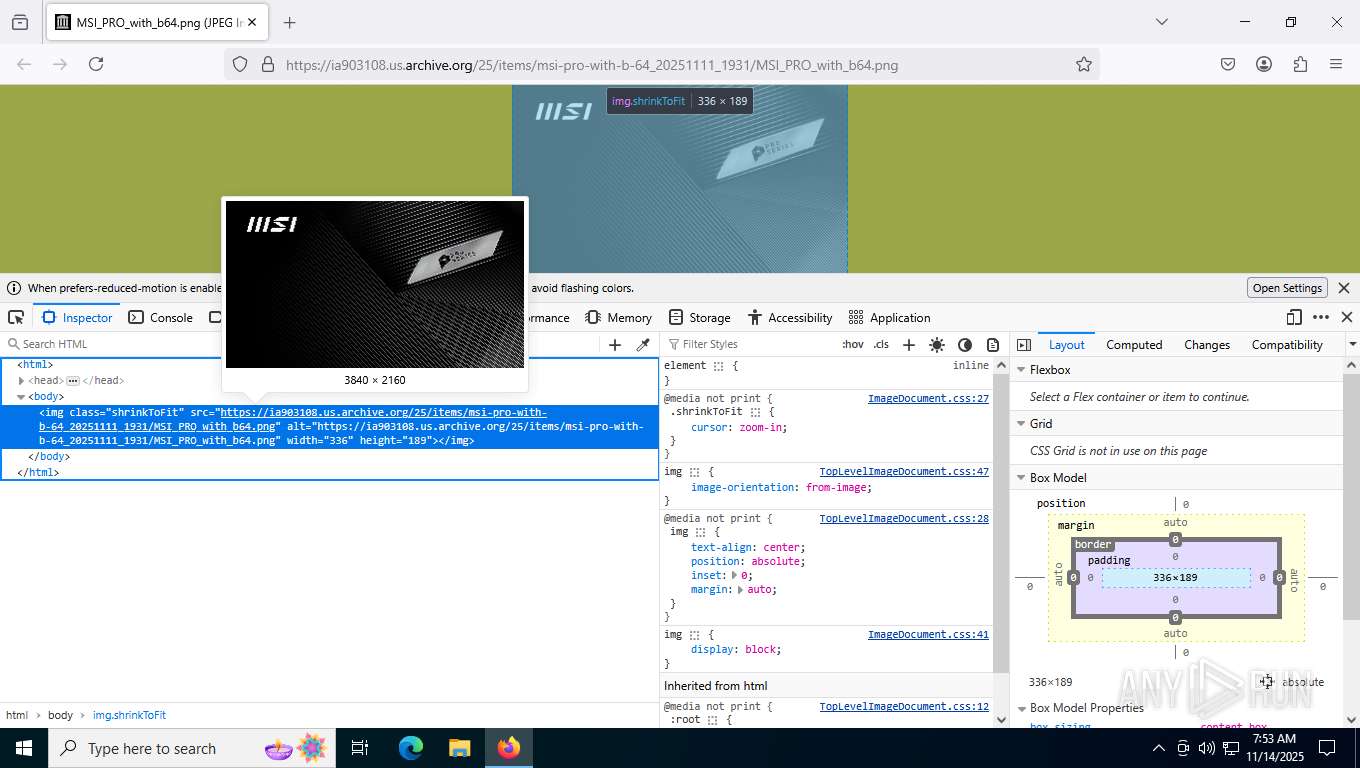Open the TopLevelImageDocument.css:12 source link
Image resolution: width=1360 pixels, height=768 pixels.
point(904,706)
